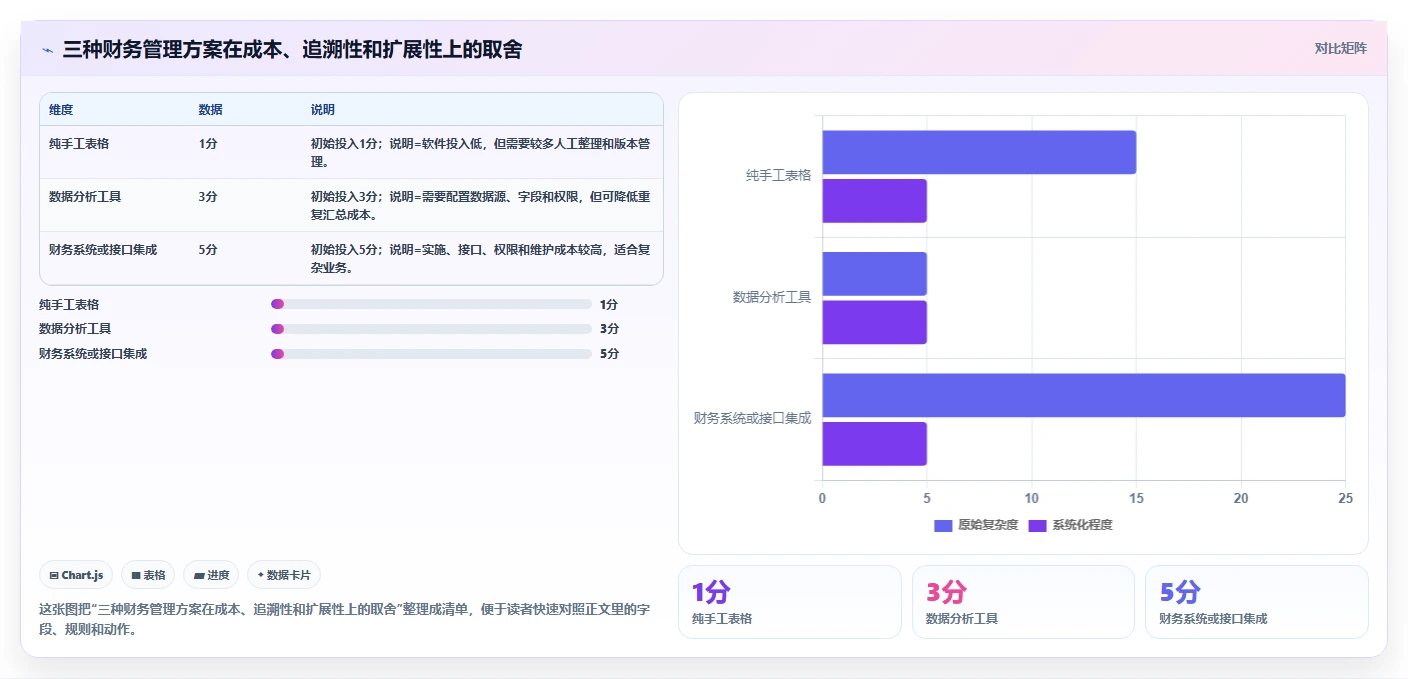
Task: Click the 对比矩阵 label in header
Action: [x=1340, y=48]
